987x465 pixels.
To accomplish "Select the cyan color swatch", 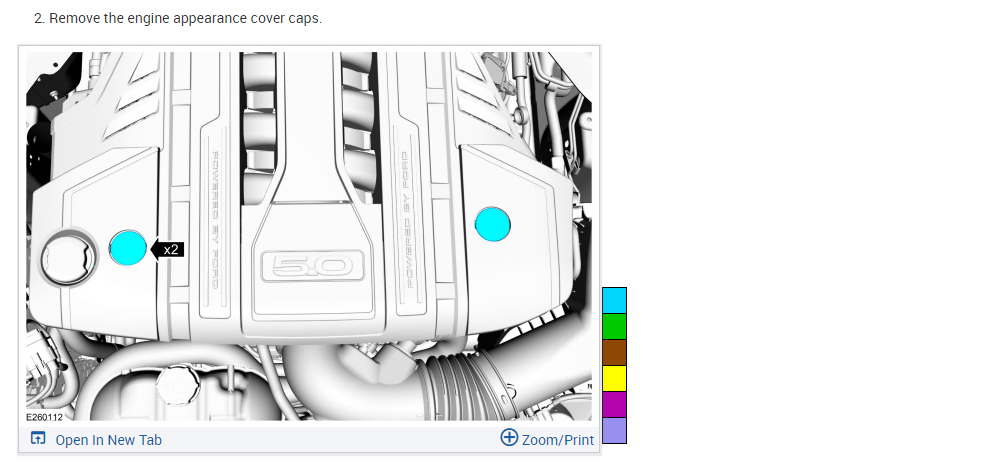I will pos(614,301).
